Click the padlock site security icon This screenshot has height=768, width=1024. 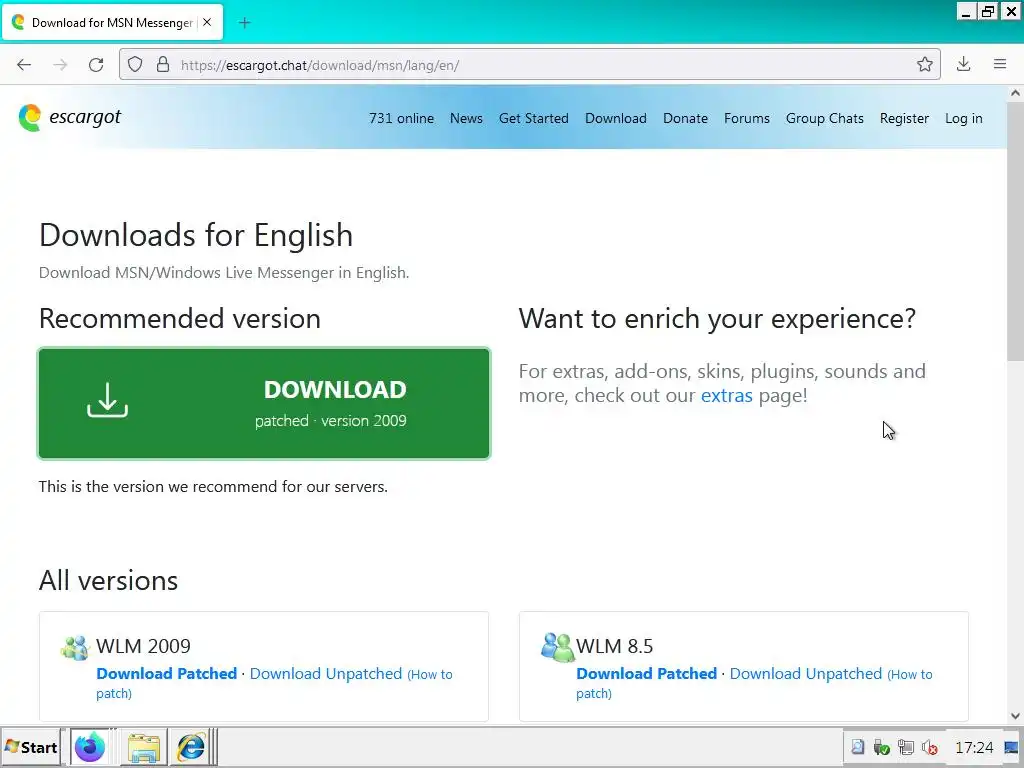point(163,65)
